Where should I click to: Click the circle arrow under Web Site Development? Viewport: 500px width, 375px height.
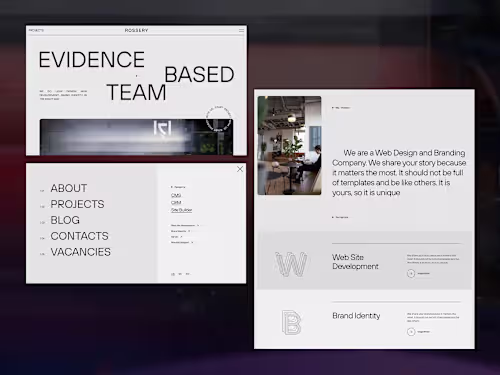(x=411, y=273)
